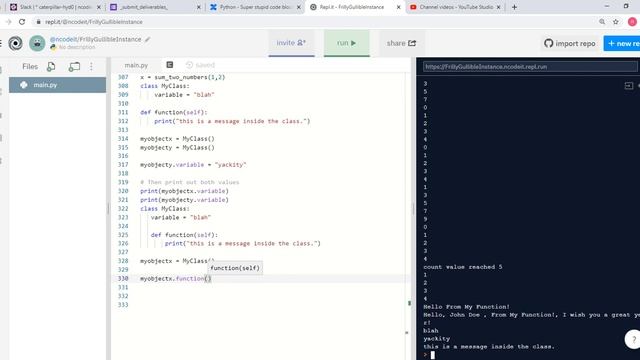This screenshot has height=360, width=640.
Task: Close the YouTube Studio tab
Action: click(x=498, y=7)
